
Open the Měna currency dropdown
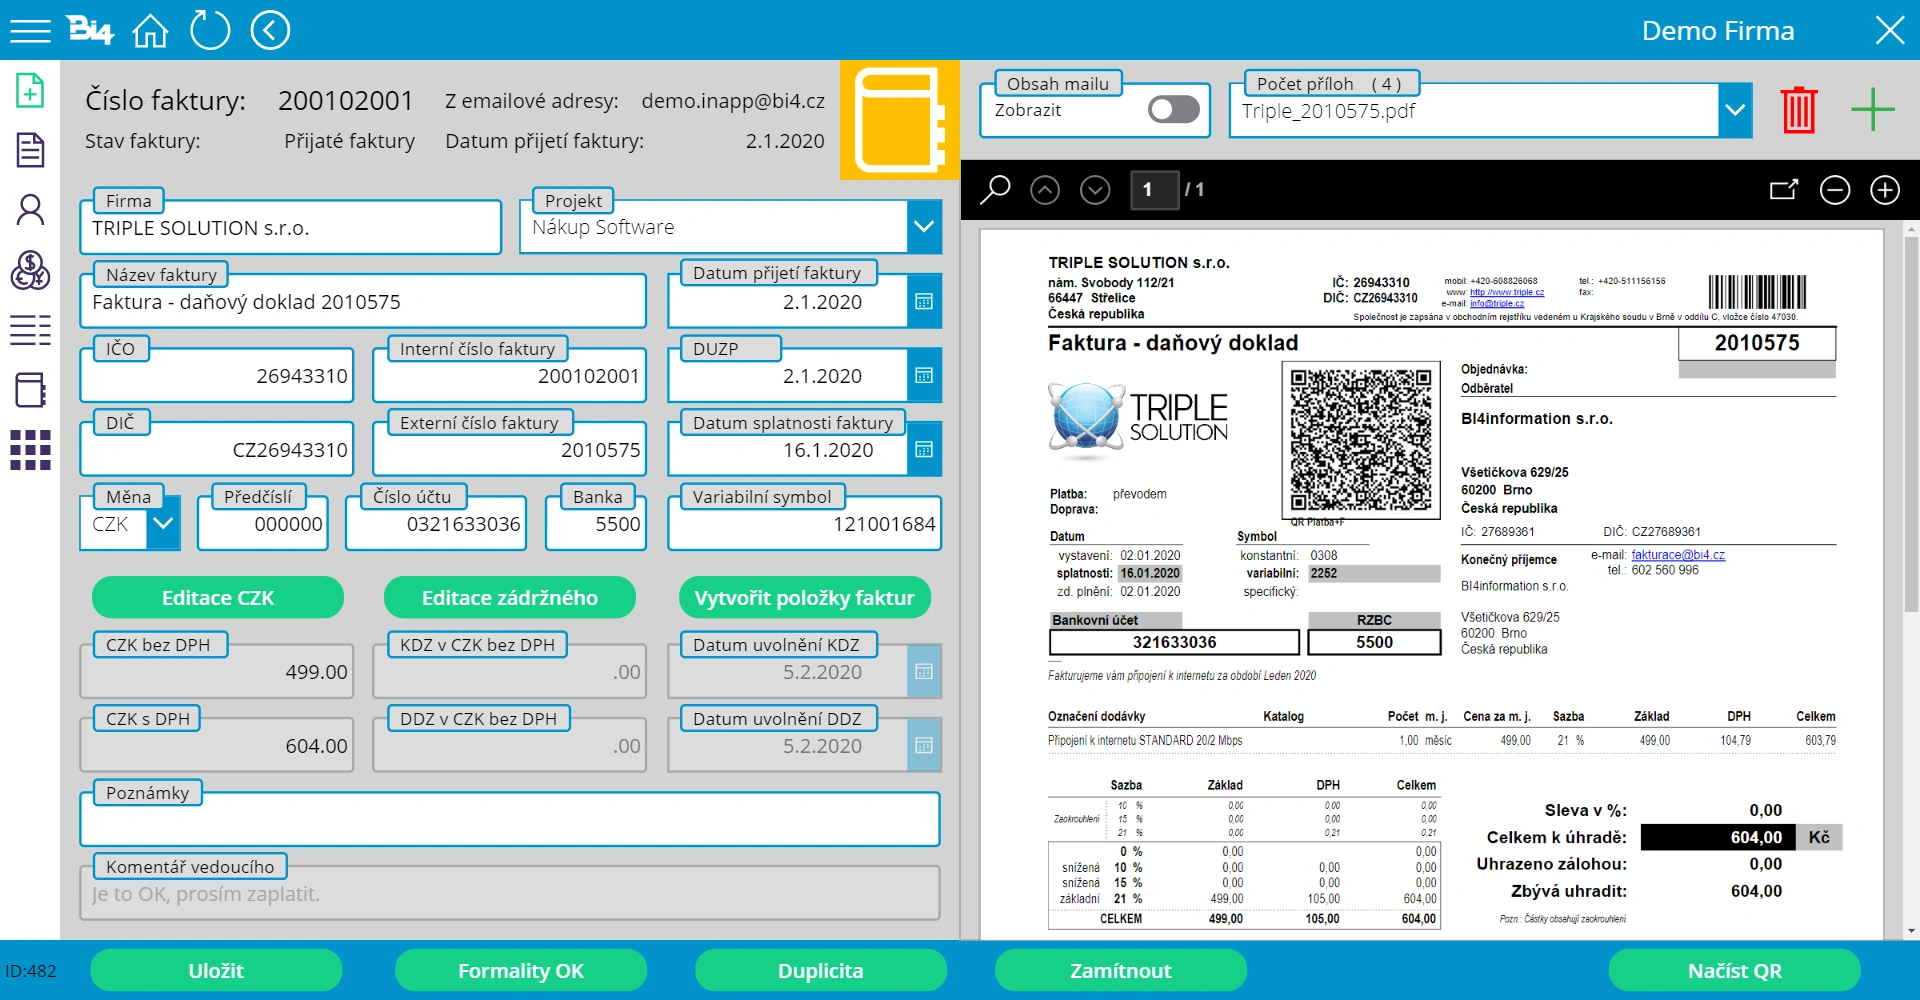(163, 523)
